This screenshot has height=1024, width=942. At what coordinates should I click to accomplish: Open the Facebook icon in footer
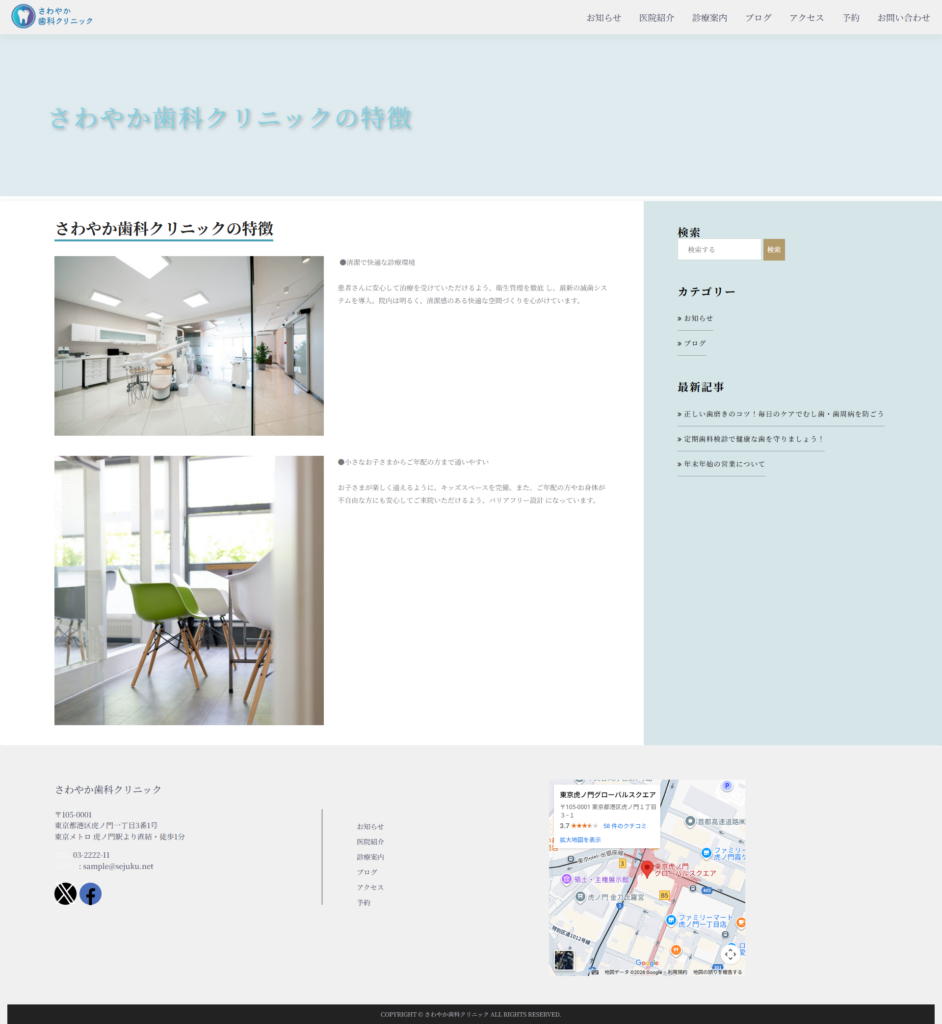pyautogui.click(x=91, y=894)
